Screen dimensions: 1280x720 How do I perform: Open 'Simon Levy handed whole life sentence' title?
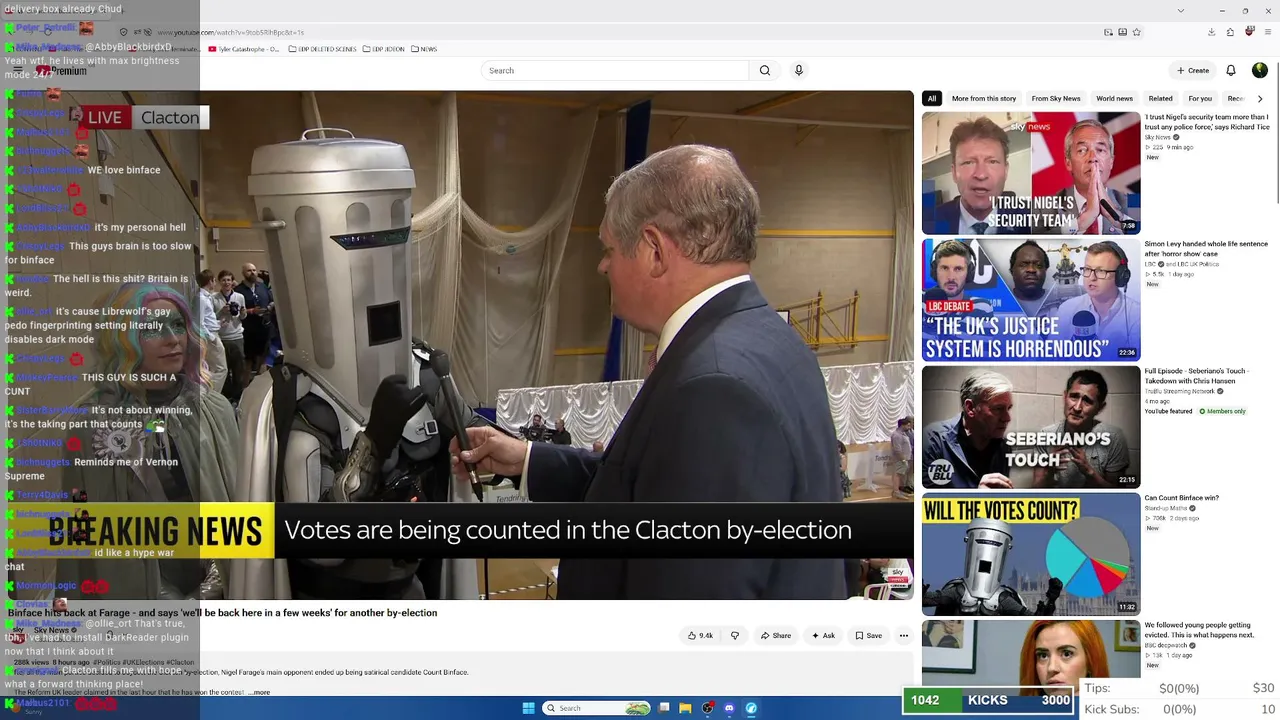[x=1206, y=249]
